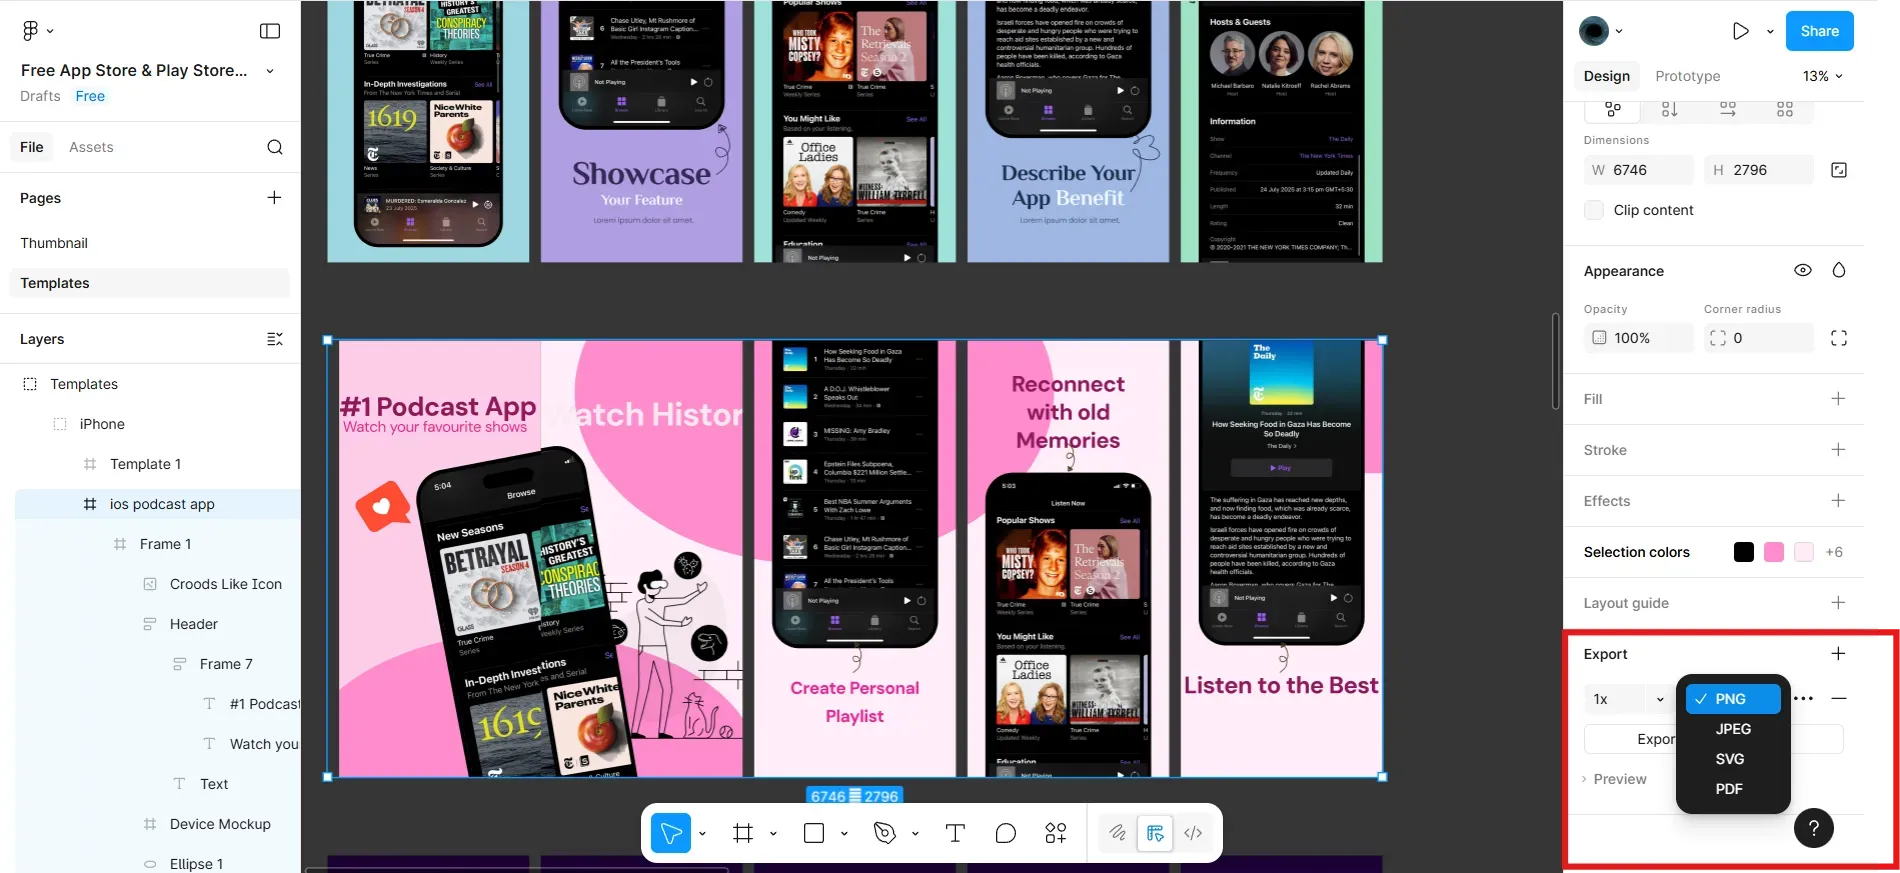The height and width of the screenshot is (873, 1900).
Task: Open the Templates page
Action: coord(150,283)
